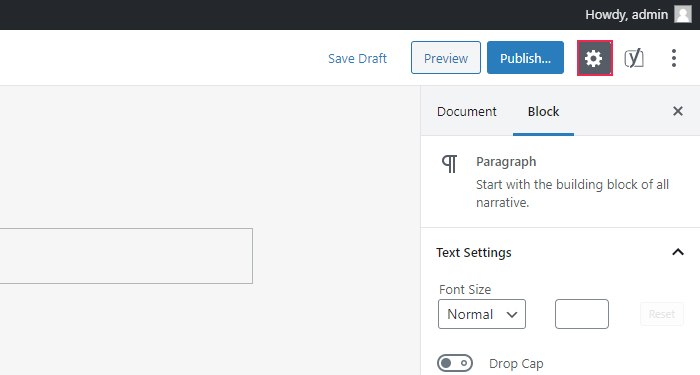Click the Publish… button

pyautogui.click(x=525, y=58)
